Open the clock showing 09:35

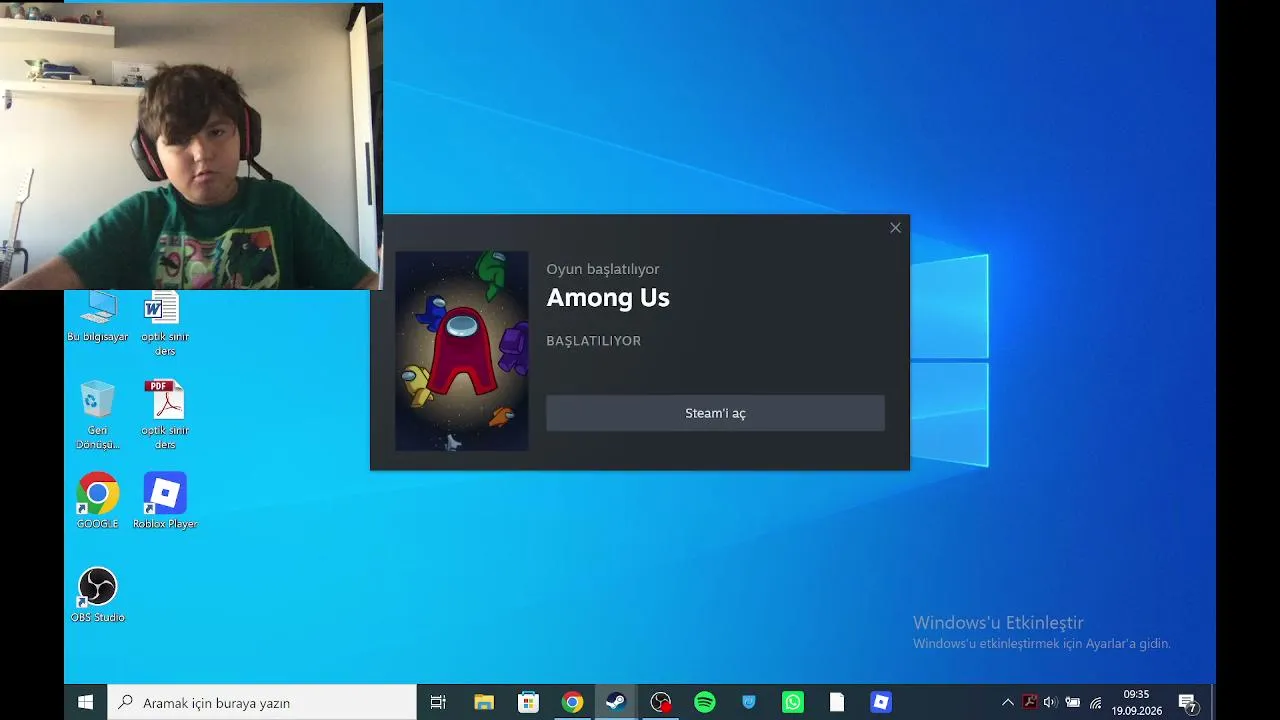pos(1137,703)
